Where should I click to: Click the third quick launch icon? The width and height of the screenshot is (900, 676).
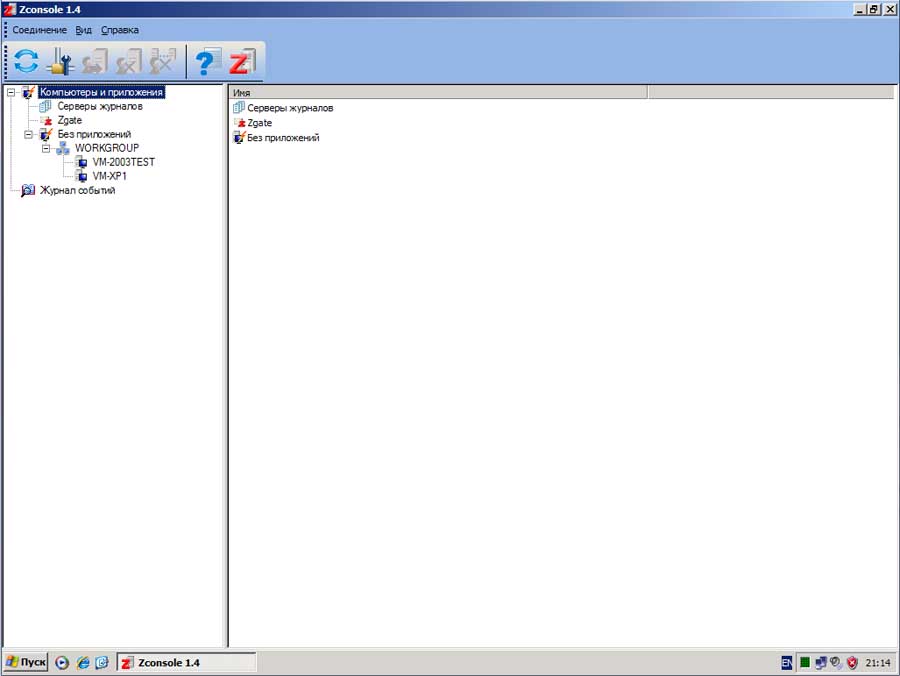pyautogui.click(x=102, y=663)
